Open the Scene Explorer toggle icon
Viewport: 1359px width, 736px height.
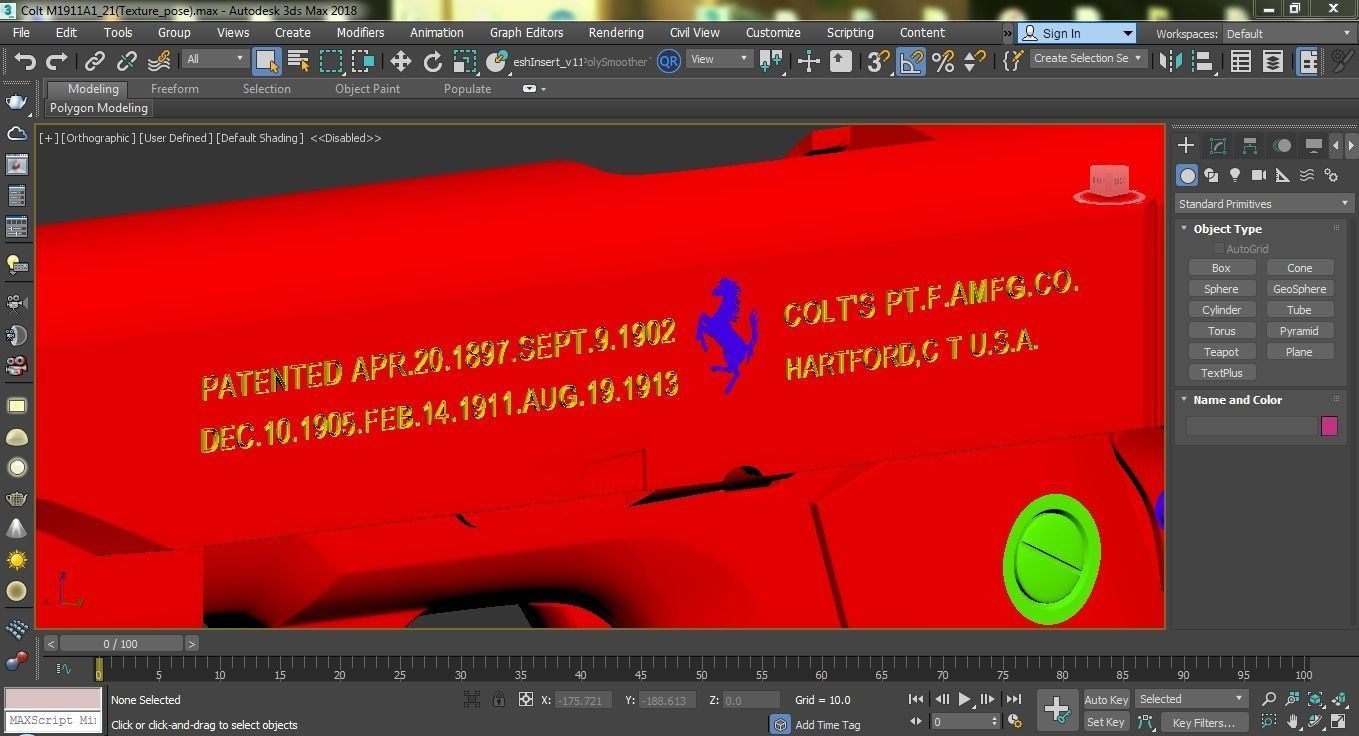coord(1241,61)
